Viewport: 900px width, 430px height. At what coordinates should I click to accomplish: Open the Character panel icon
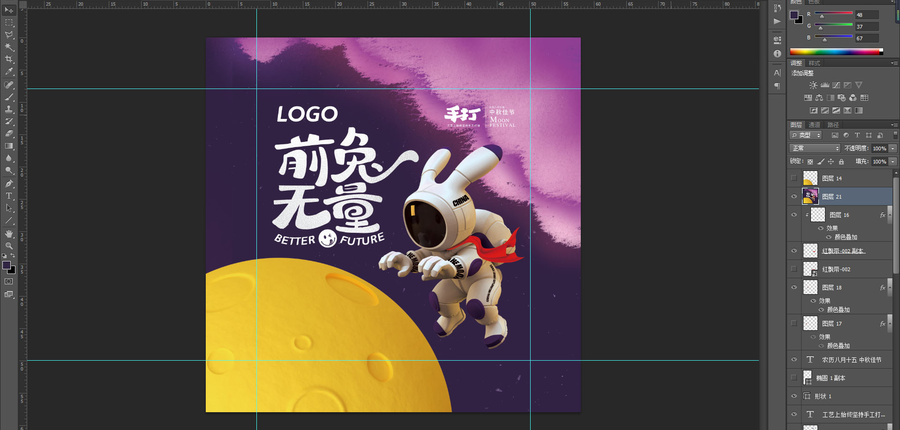click(777, 73)
